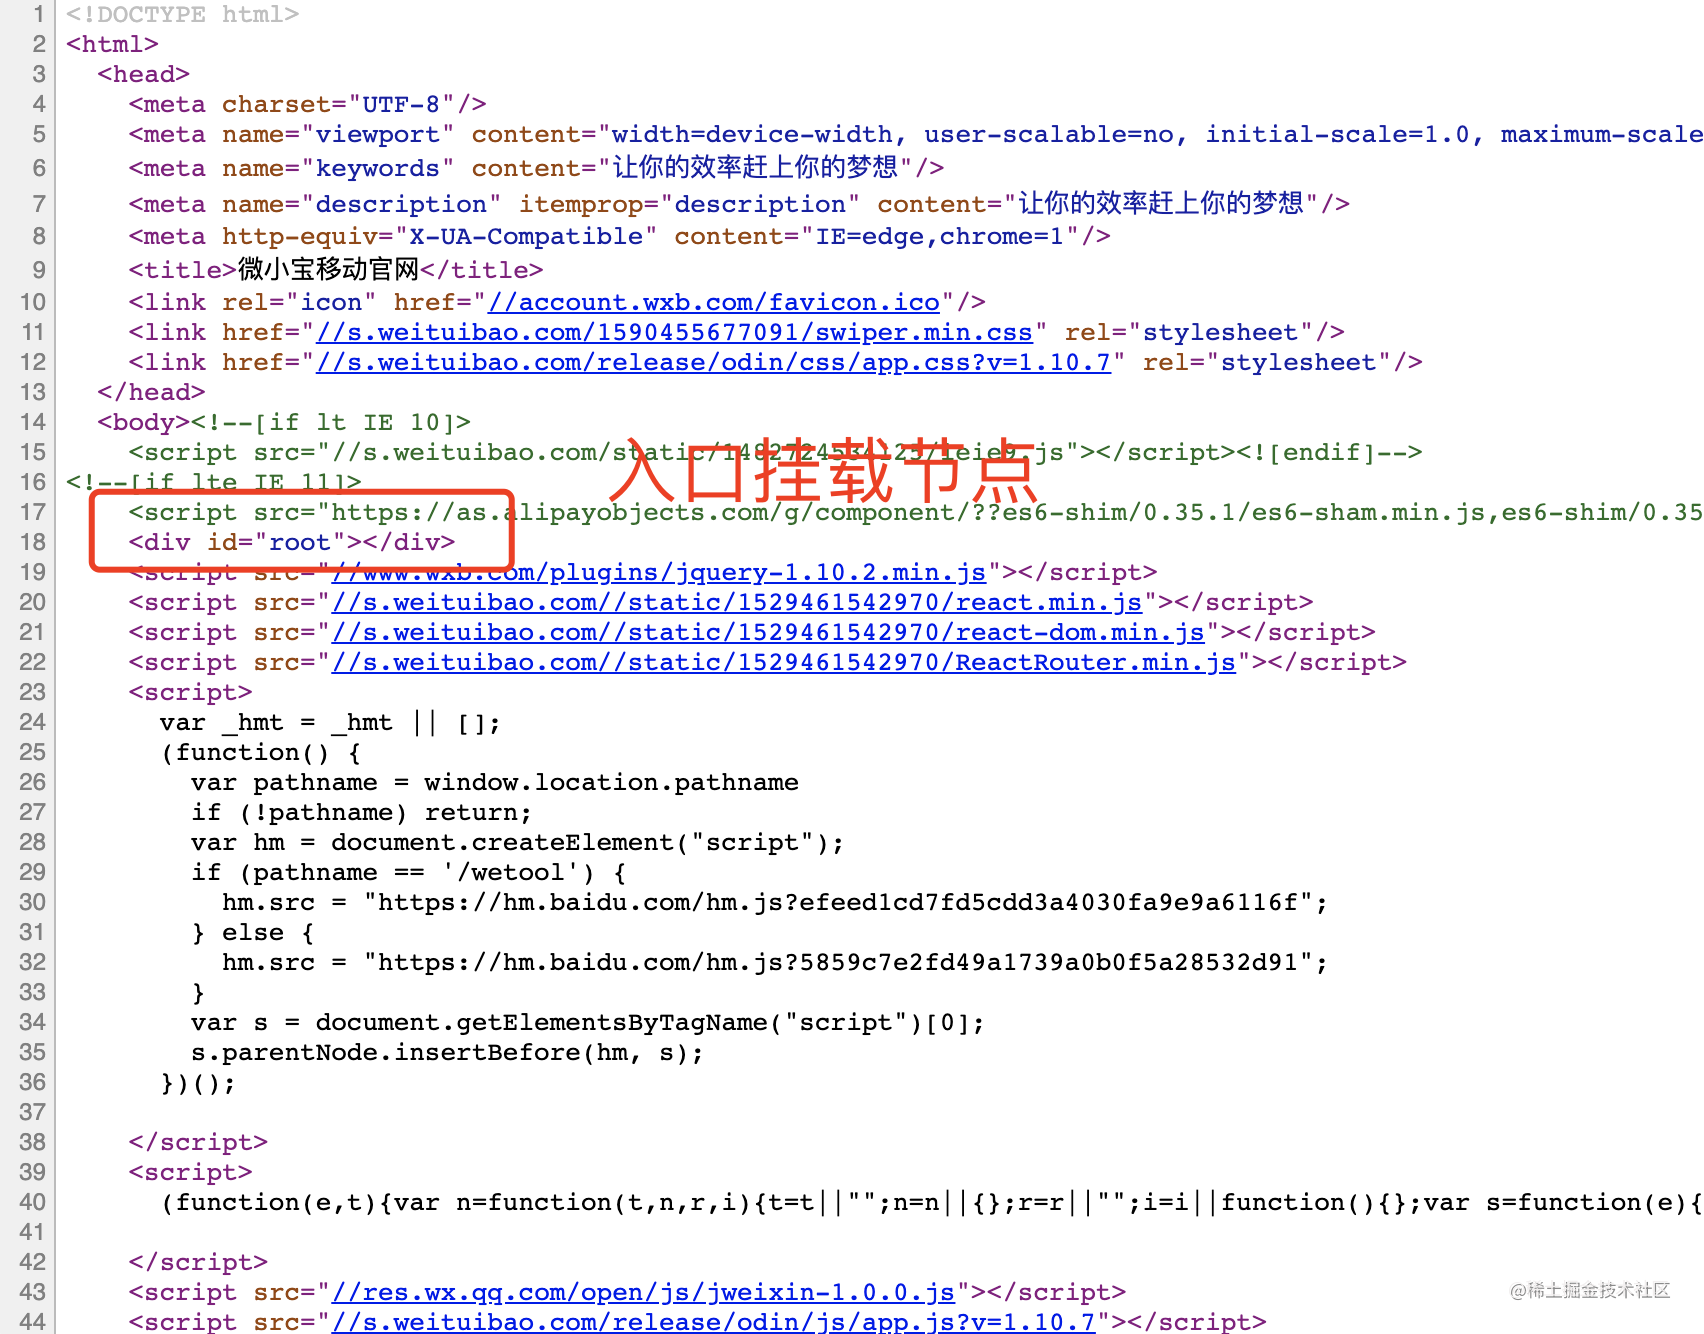Open the react.min.js script link

click(737, 602)
